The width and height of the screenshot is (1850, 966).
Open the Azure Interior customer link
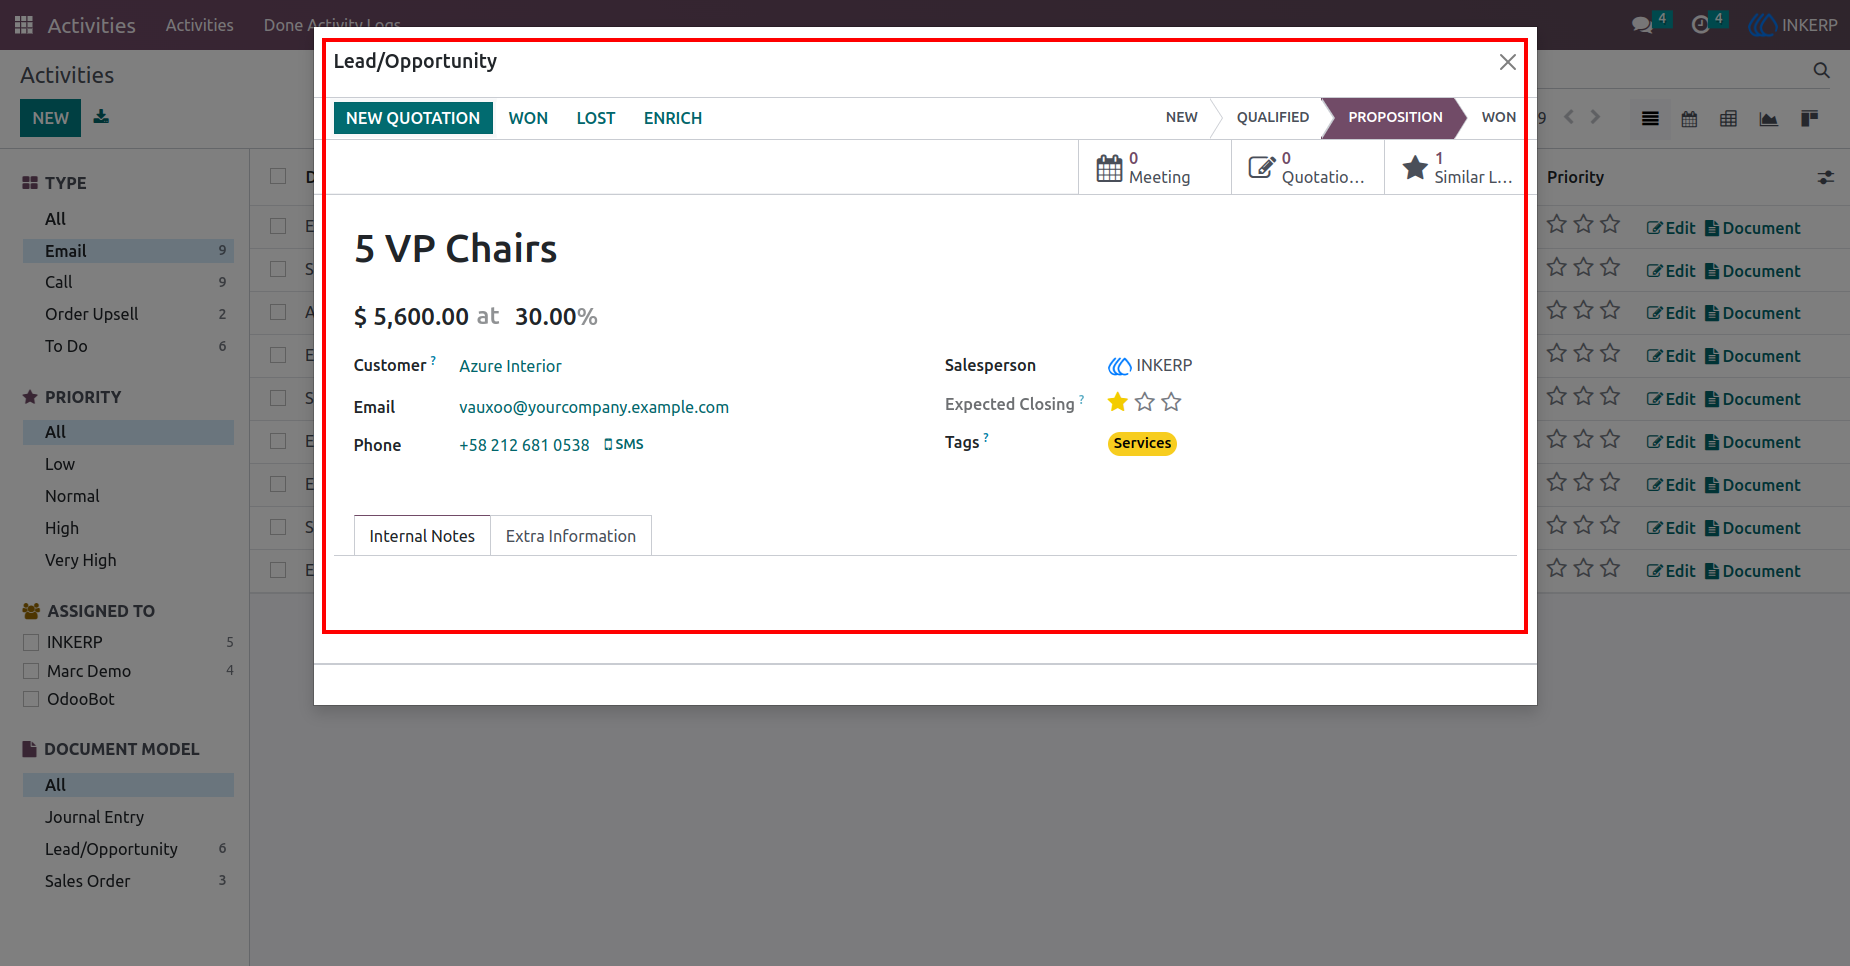510,366
